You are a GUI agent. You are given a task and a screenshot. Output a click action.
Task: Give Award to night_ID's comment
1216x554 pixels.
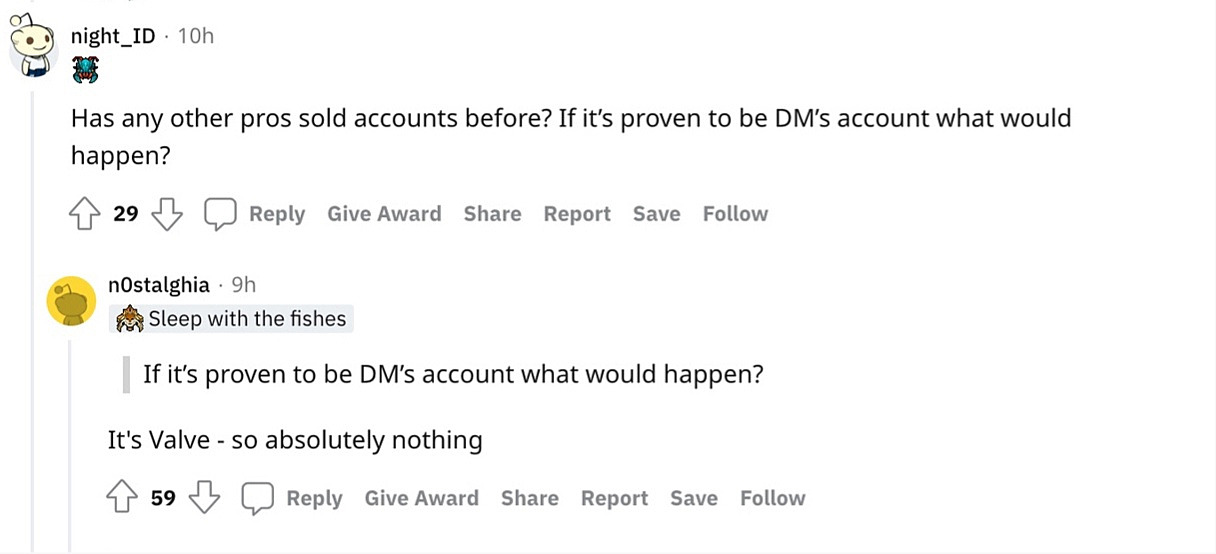384,214
